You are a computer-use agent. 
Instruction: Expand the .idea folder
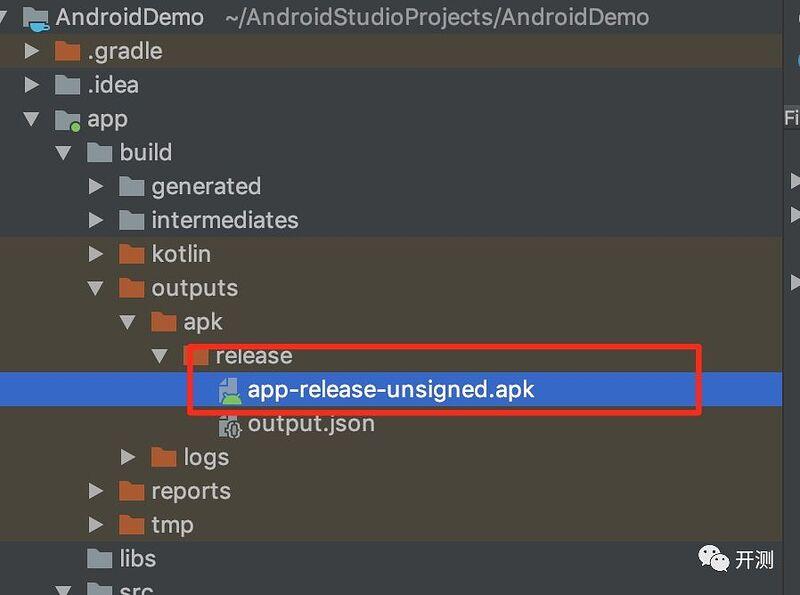32,85
